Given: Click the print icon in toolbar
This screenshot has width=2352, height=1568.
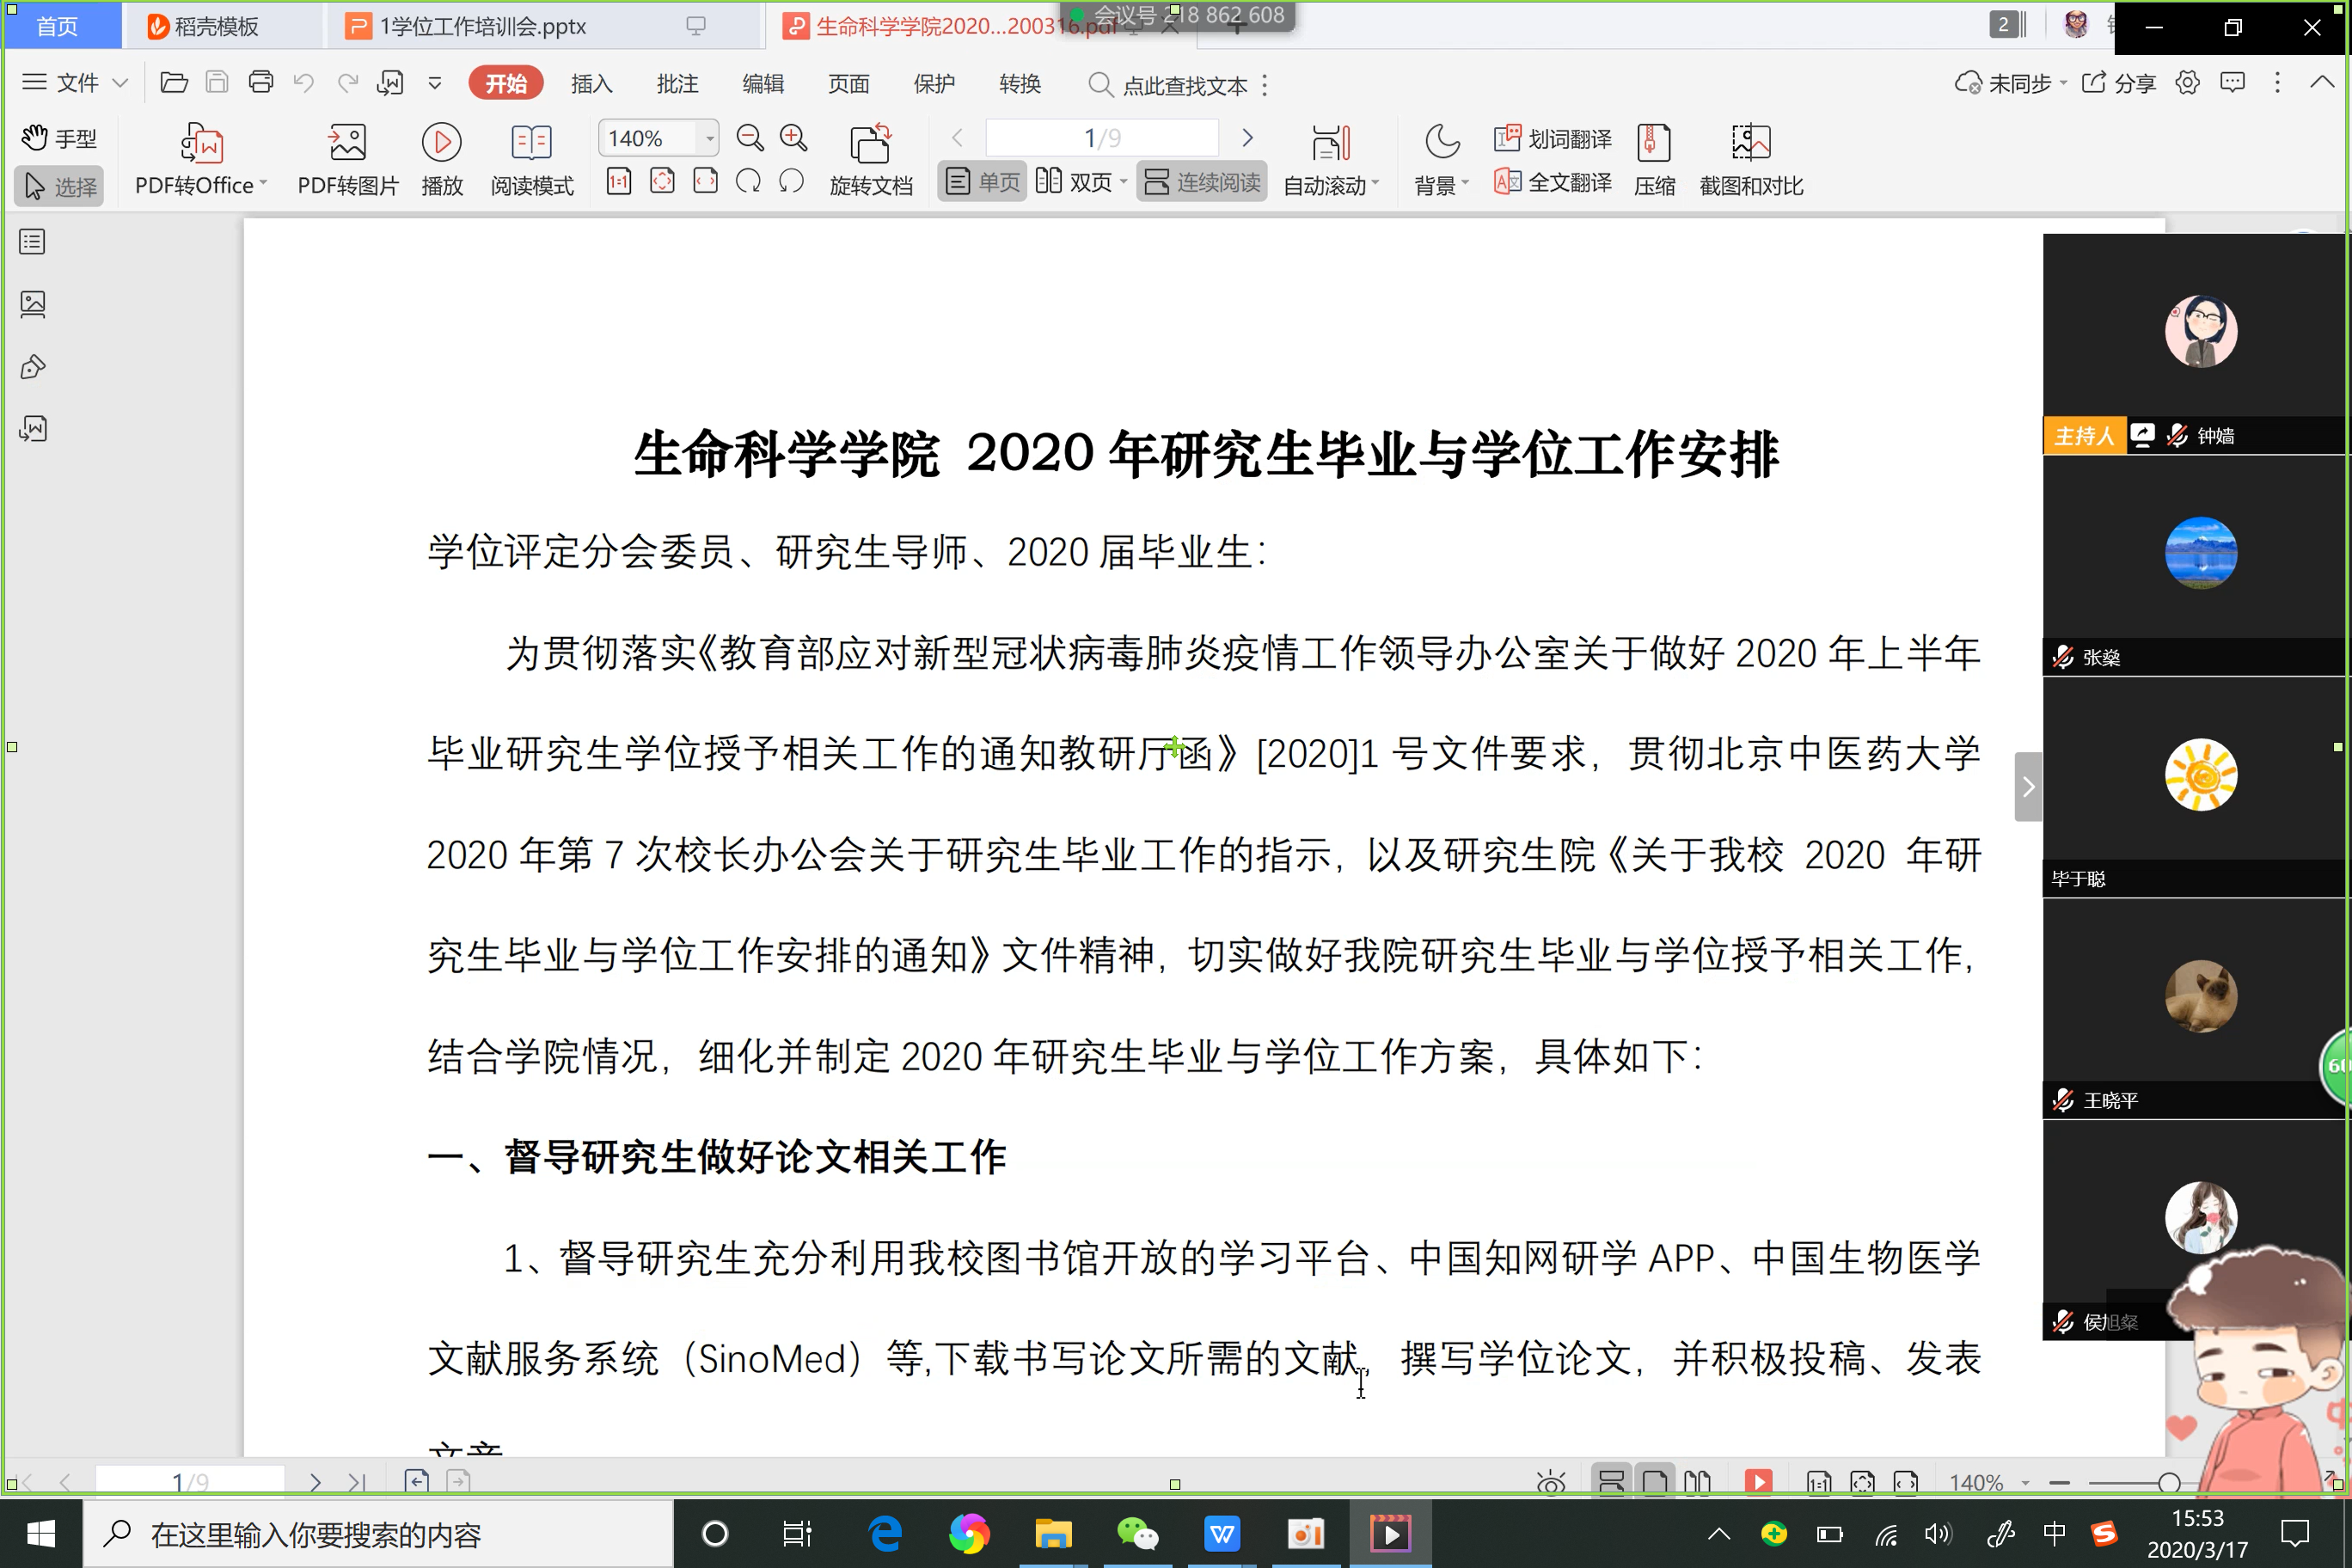Looking at the screenshot, I should 261,83.
